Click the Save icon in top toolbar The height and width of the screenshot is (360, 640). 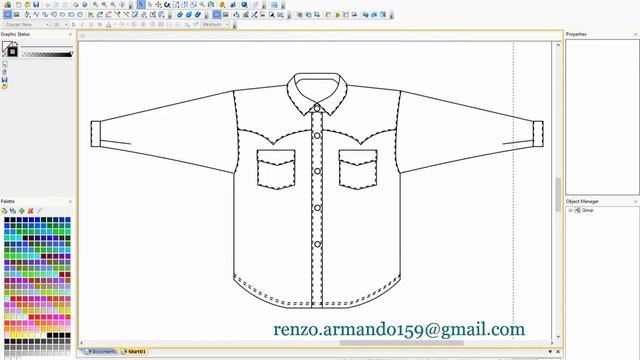point(36,4)
